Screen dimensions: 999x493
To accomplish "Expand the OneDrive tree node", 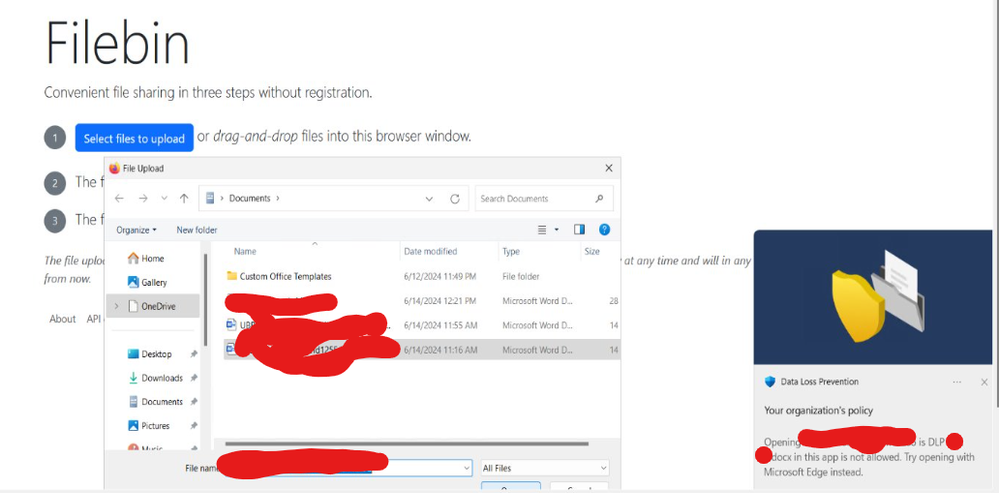I will pyautogui.click(x=116, y=306).
